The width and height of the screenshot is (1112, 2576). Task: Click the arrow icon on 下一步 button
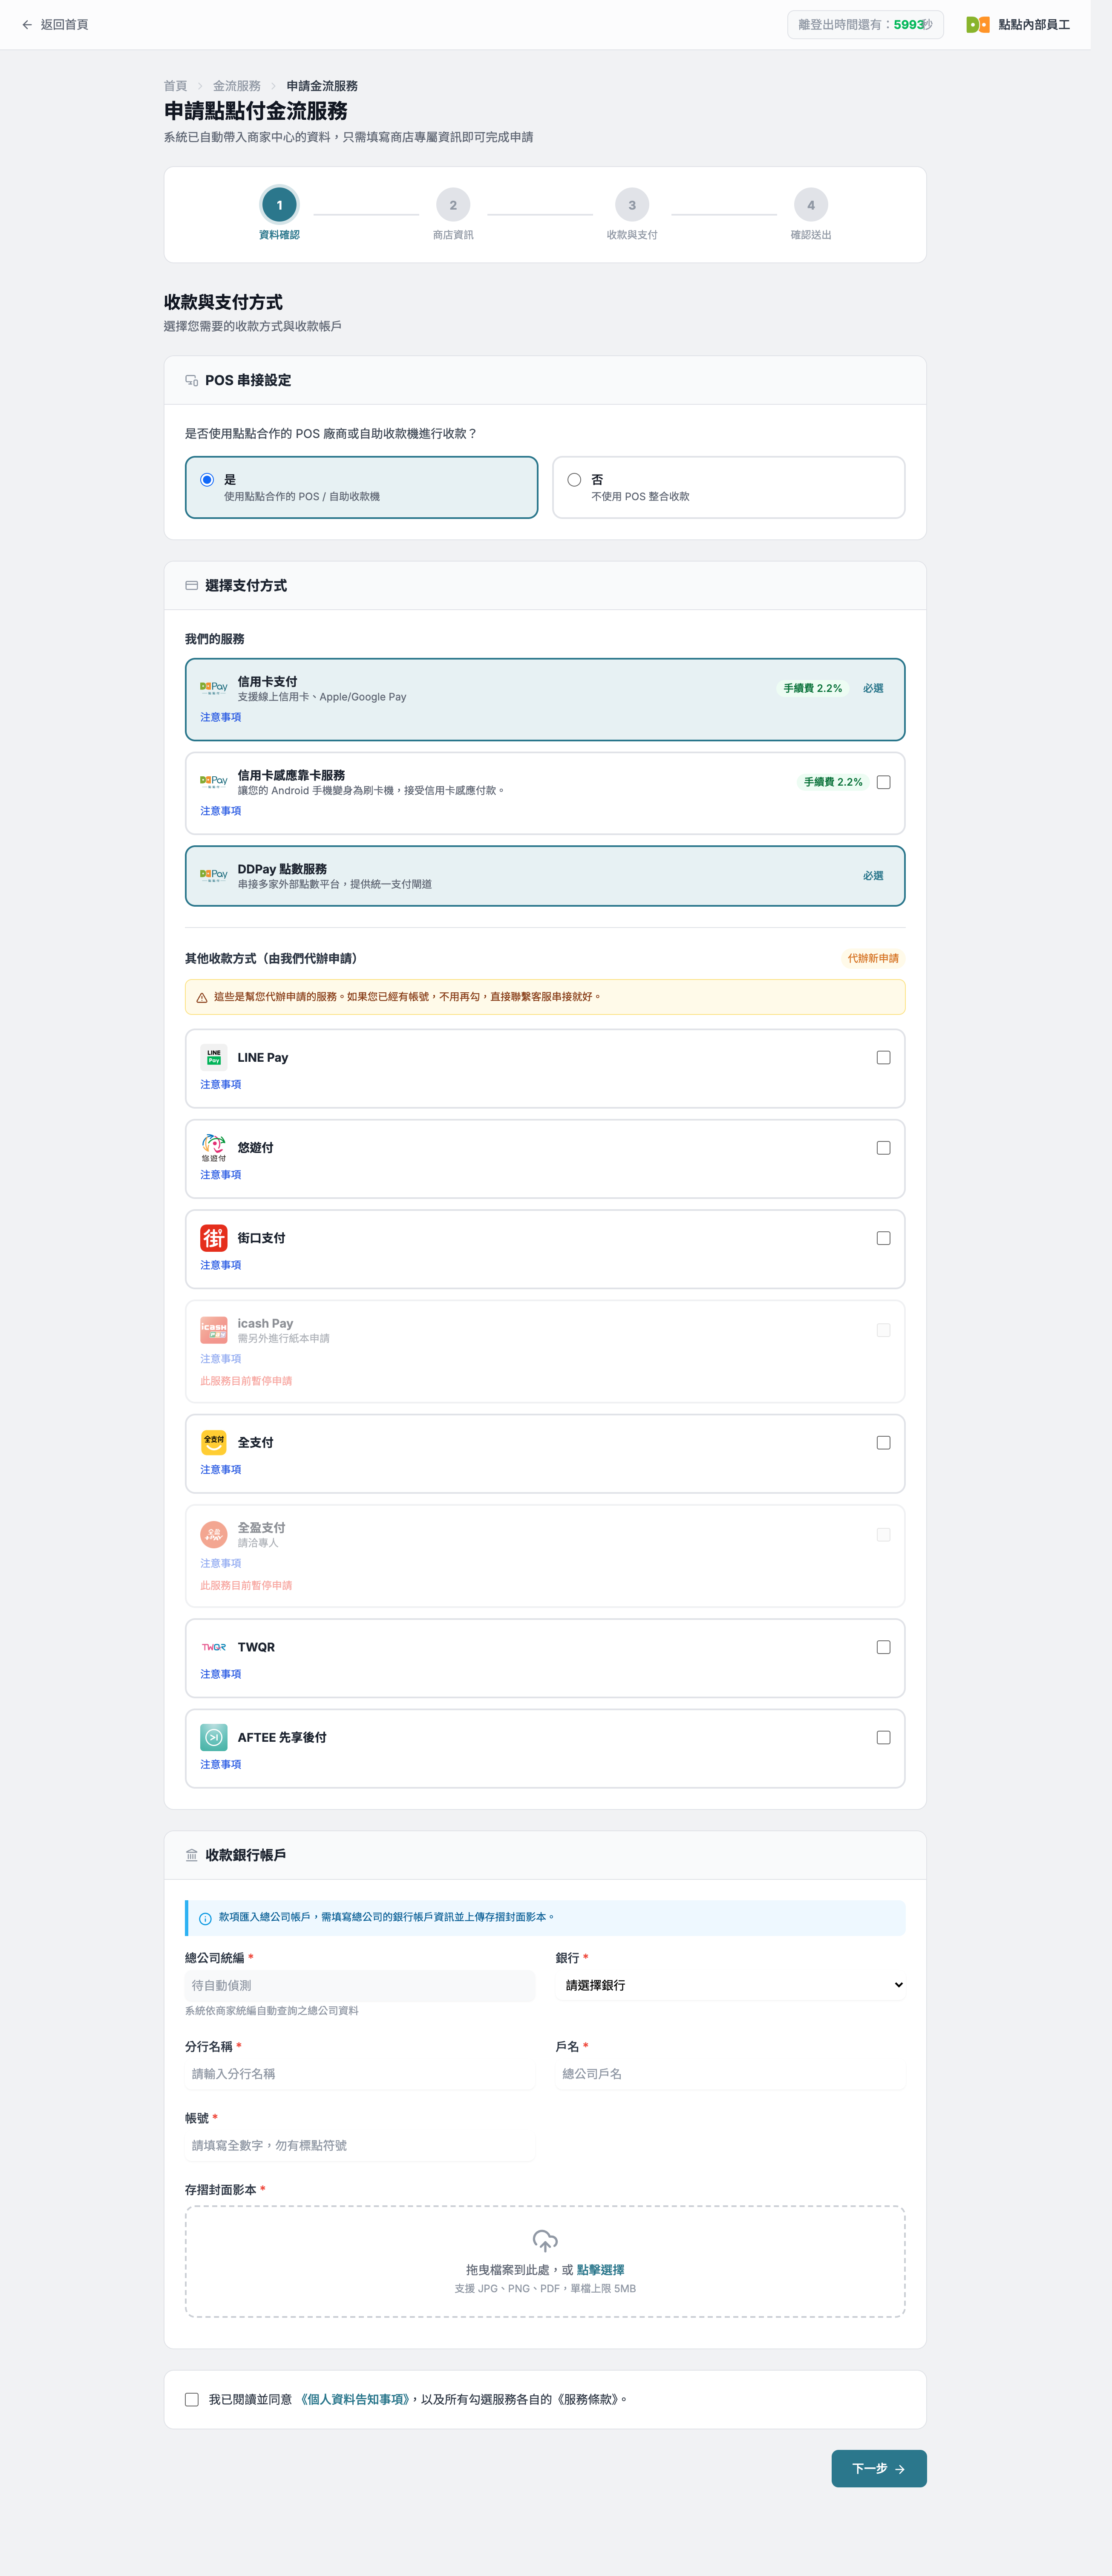pyautogui.click(x=900, y=2469)
